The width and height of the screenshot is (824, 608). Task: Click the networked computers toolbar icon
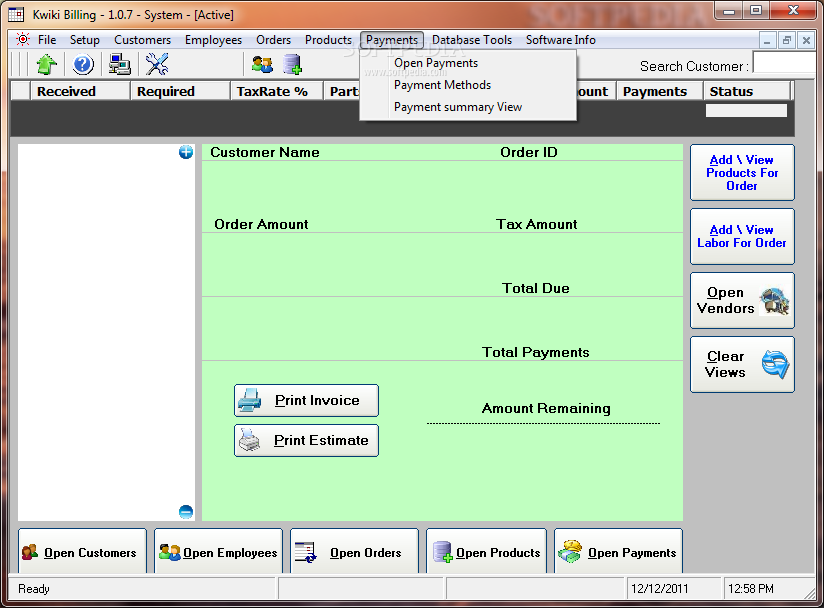(x=120, y=65)
